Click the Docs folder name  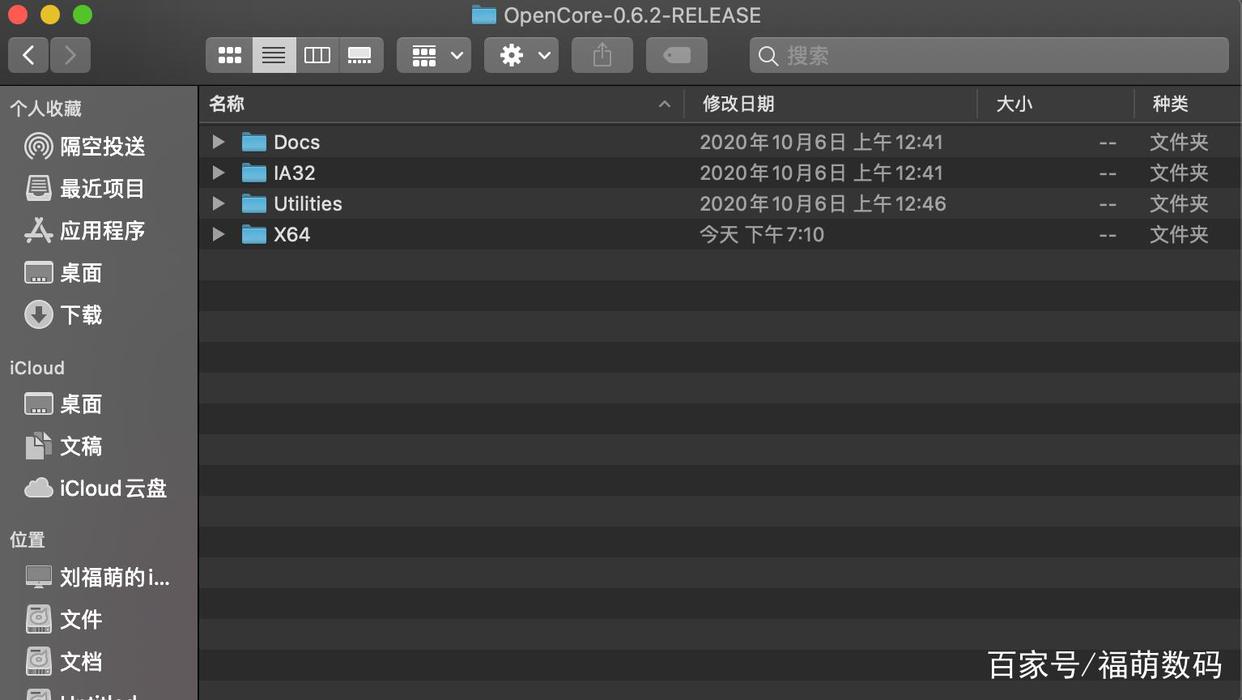(x=297, y=142)
